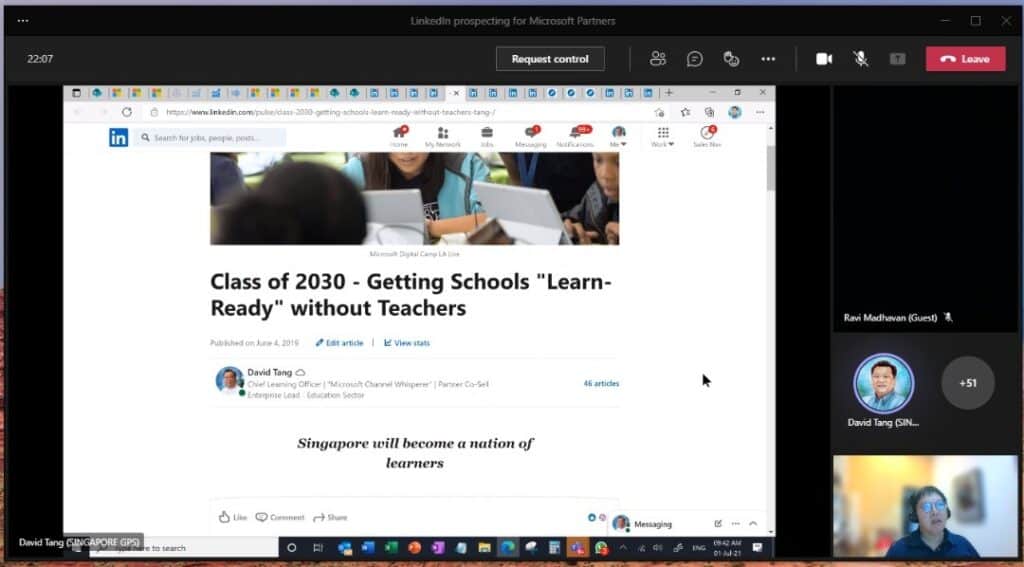This screenshot has height=567, width=1024.
Task: Refresh the browser page
Action: [127, 113]
